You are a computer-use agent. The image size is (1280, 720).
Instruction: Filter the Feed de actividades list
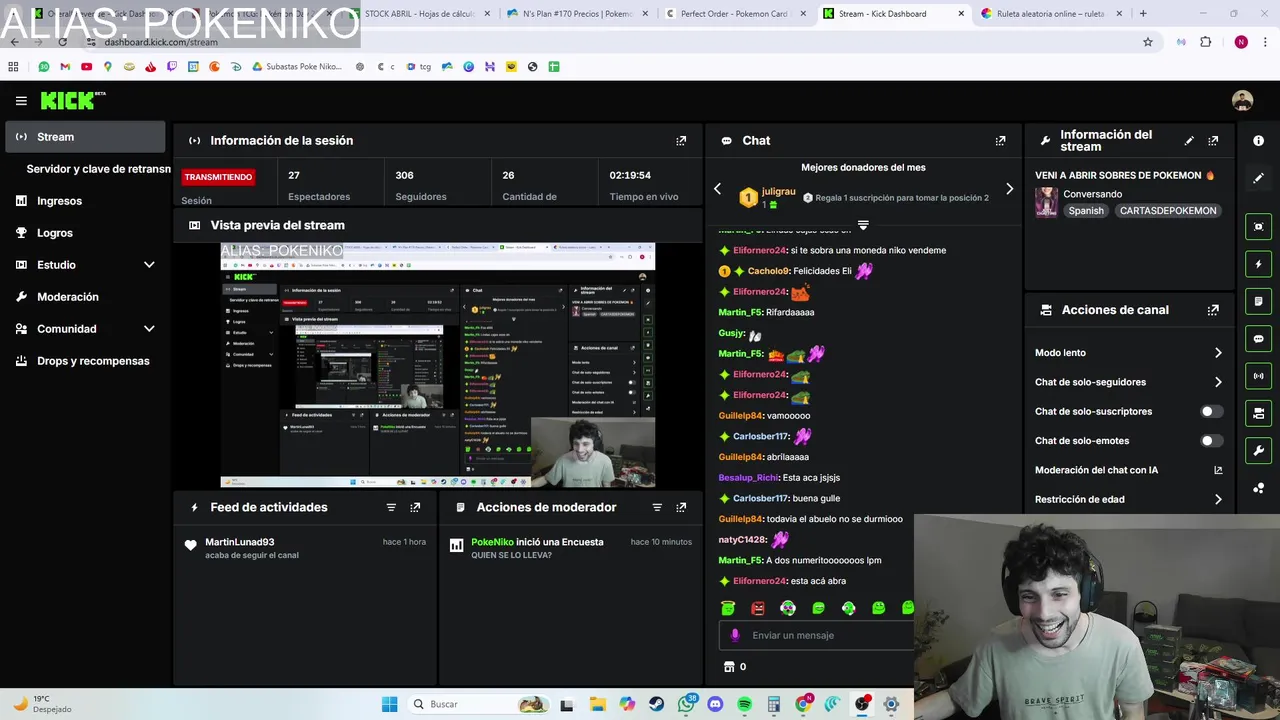[391, 508]
